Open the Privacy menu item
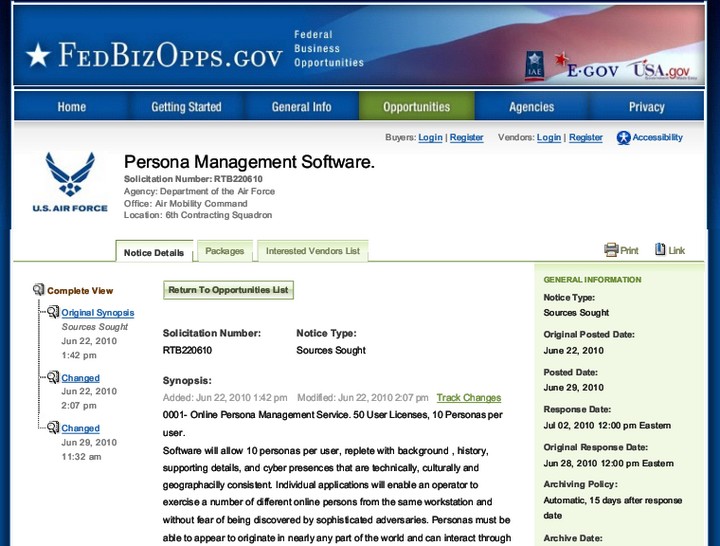This screenshot has width=720, height=546. tap(647, 107)
